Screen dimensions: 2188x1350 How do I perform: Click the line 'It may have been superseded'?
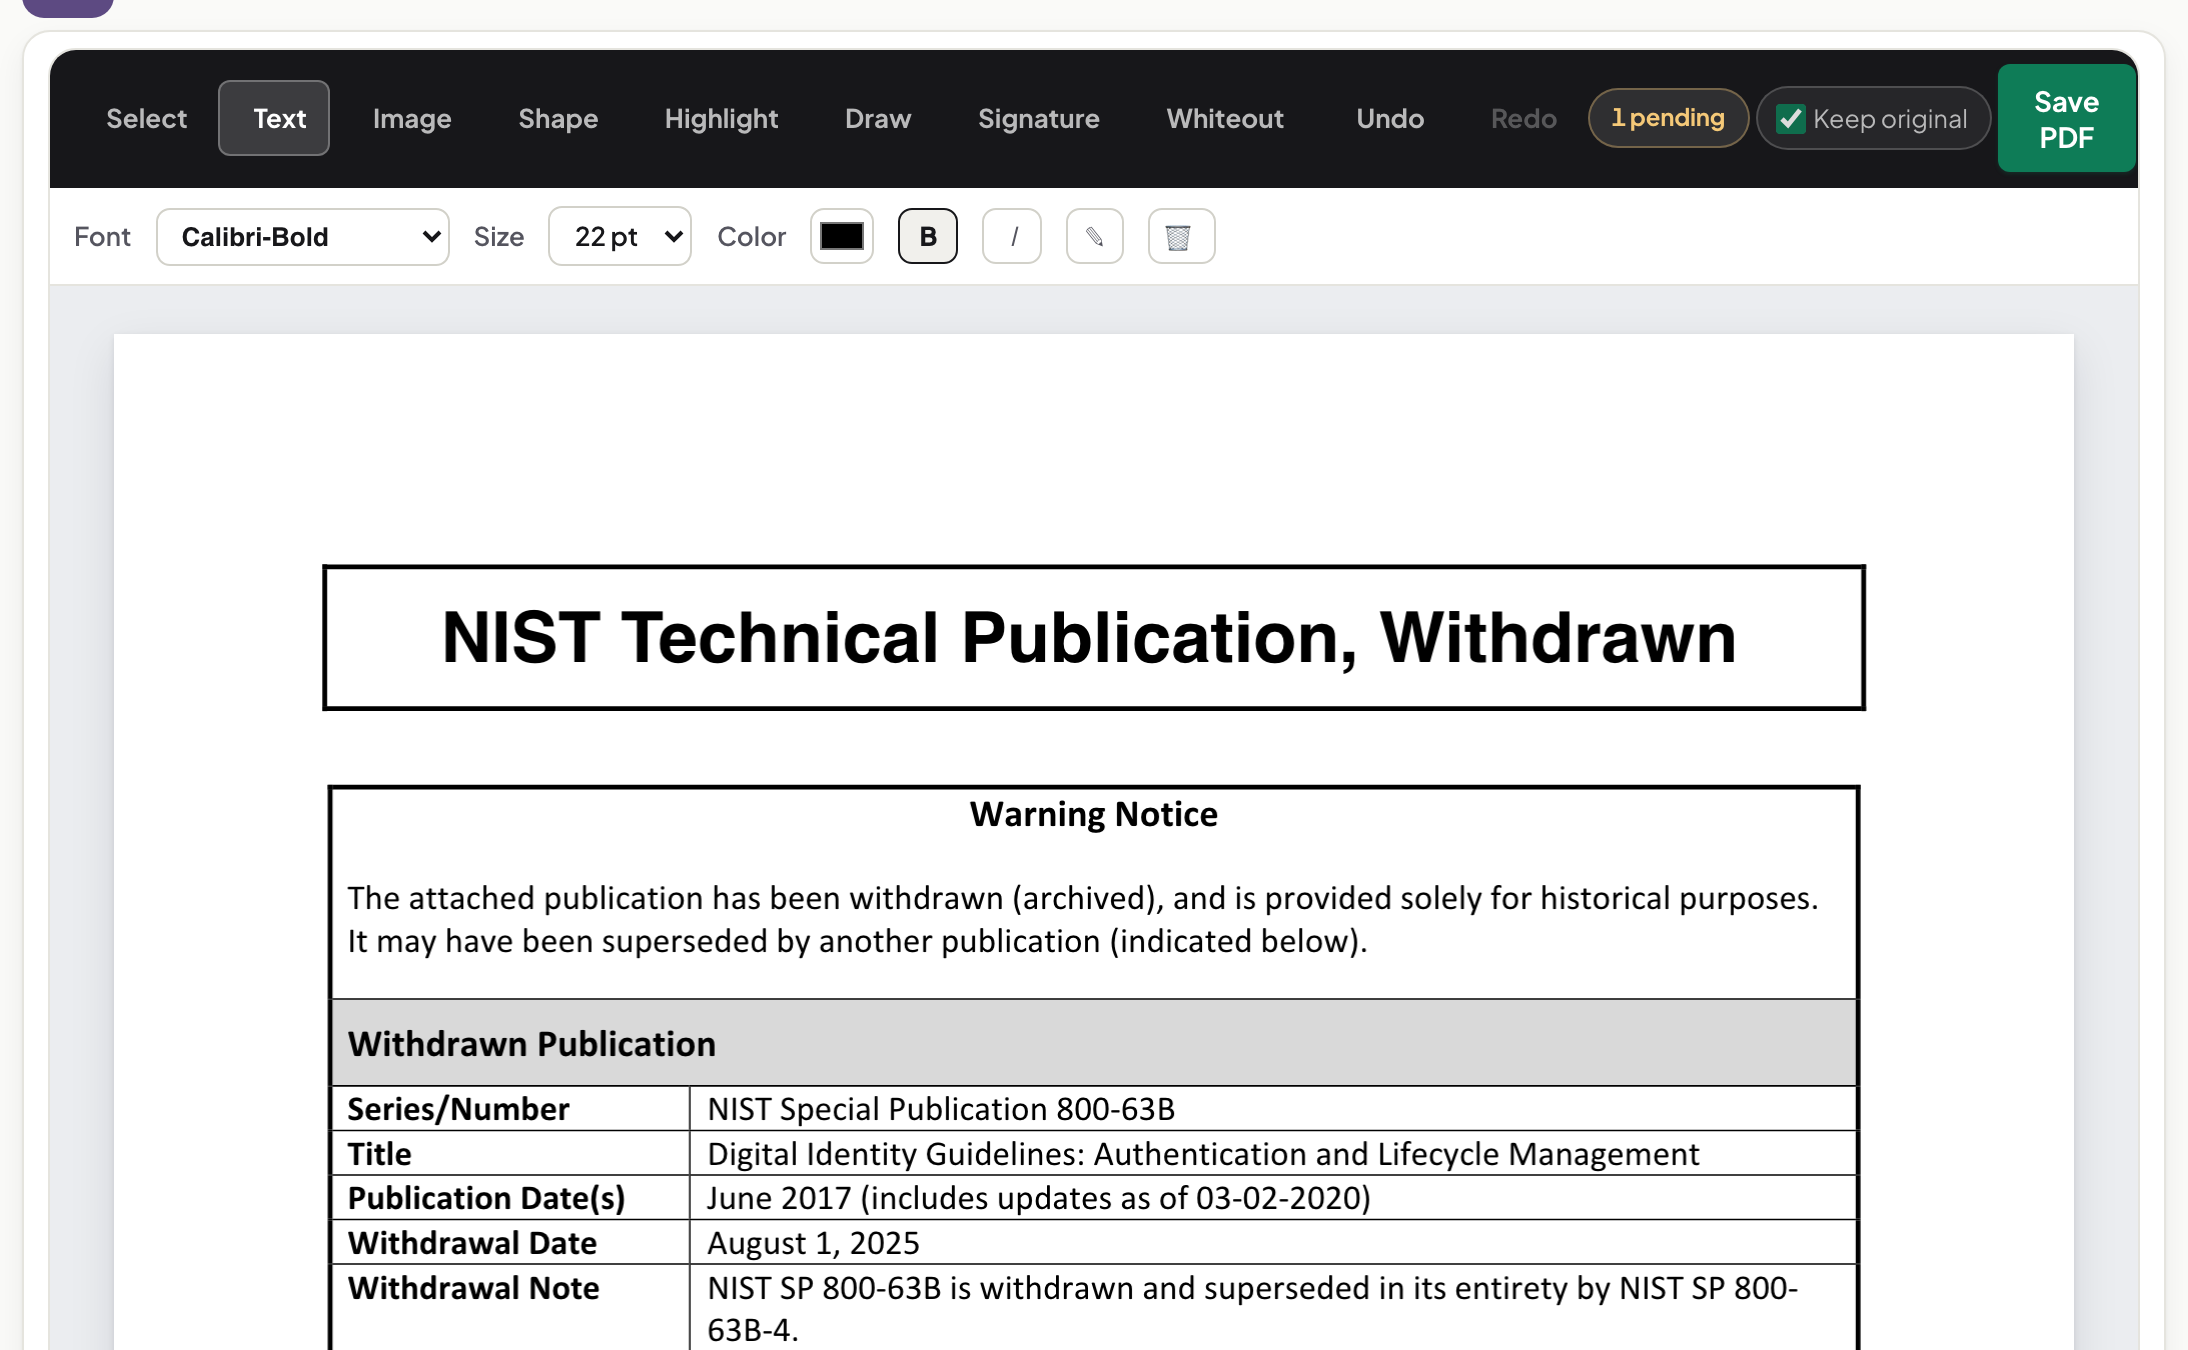[857, 941]
